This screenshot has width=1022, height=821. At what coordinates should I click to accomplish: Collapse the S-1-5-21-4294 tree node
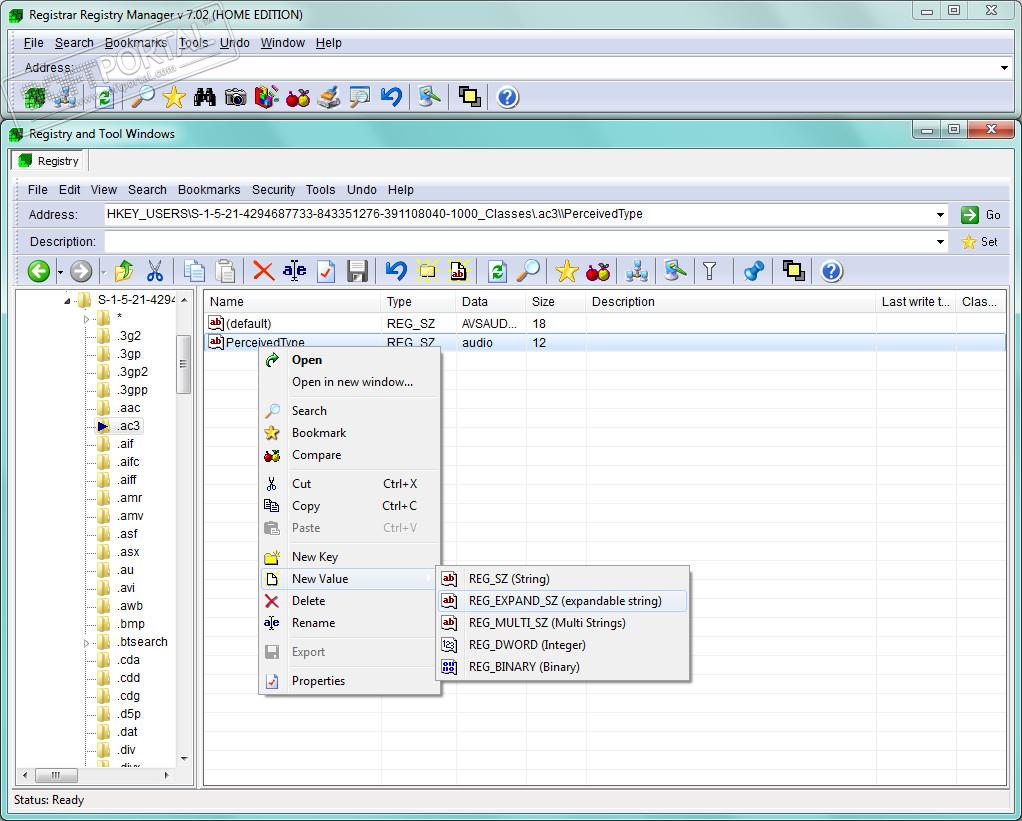pyautogui.click(x=67, y=301)
